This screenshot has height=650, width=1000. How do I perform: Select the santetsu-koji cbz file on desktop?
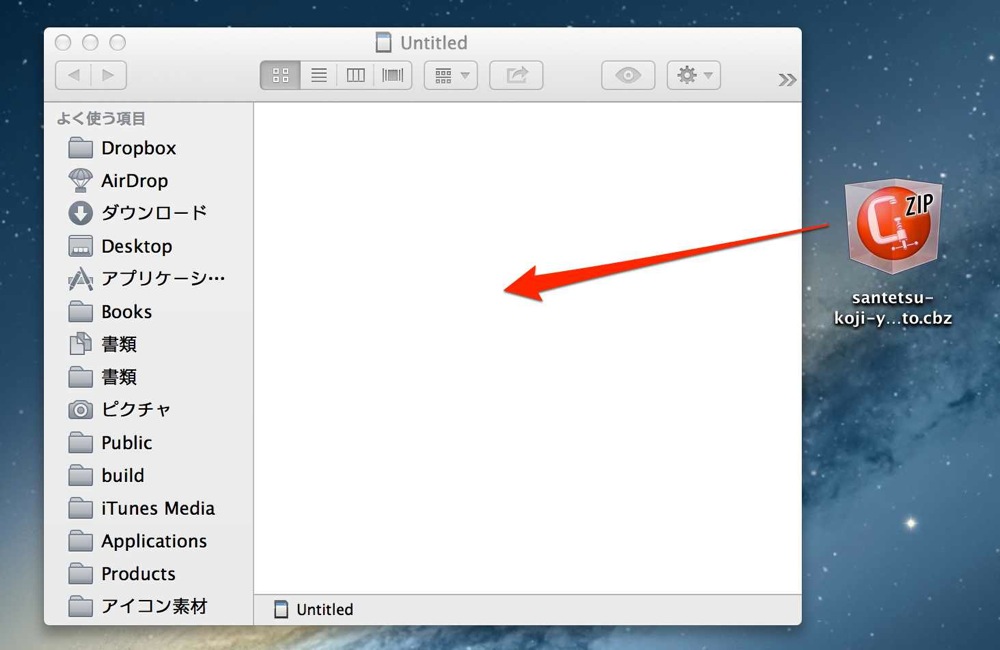[x=893, y=253]
